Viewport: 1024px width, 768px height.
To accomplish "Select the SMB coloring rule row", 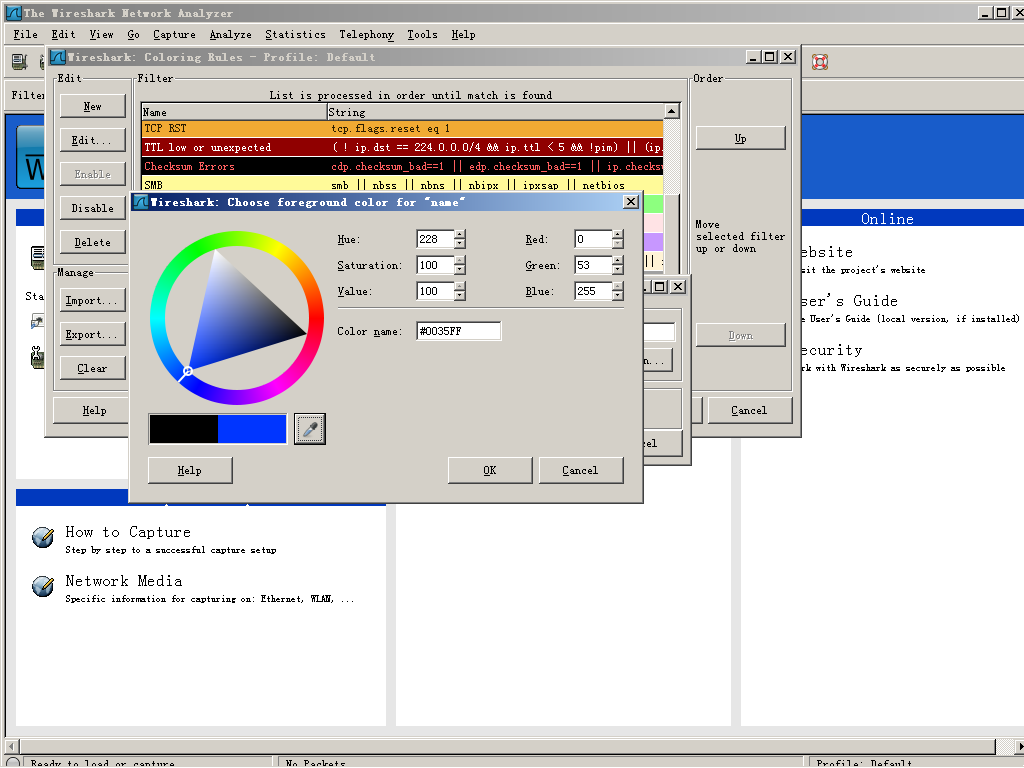I will coord(402,185).
